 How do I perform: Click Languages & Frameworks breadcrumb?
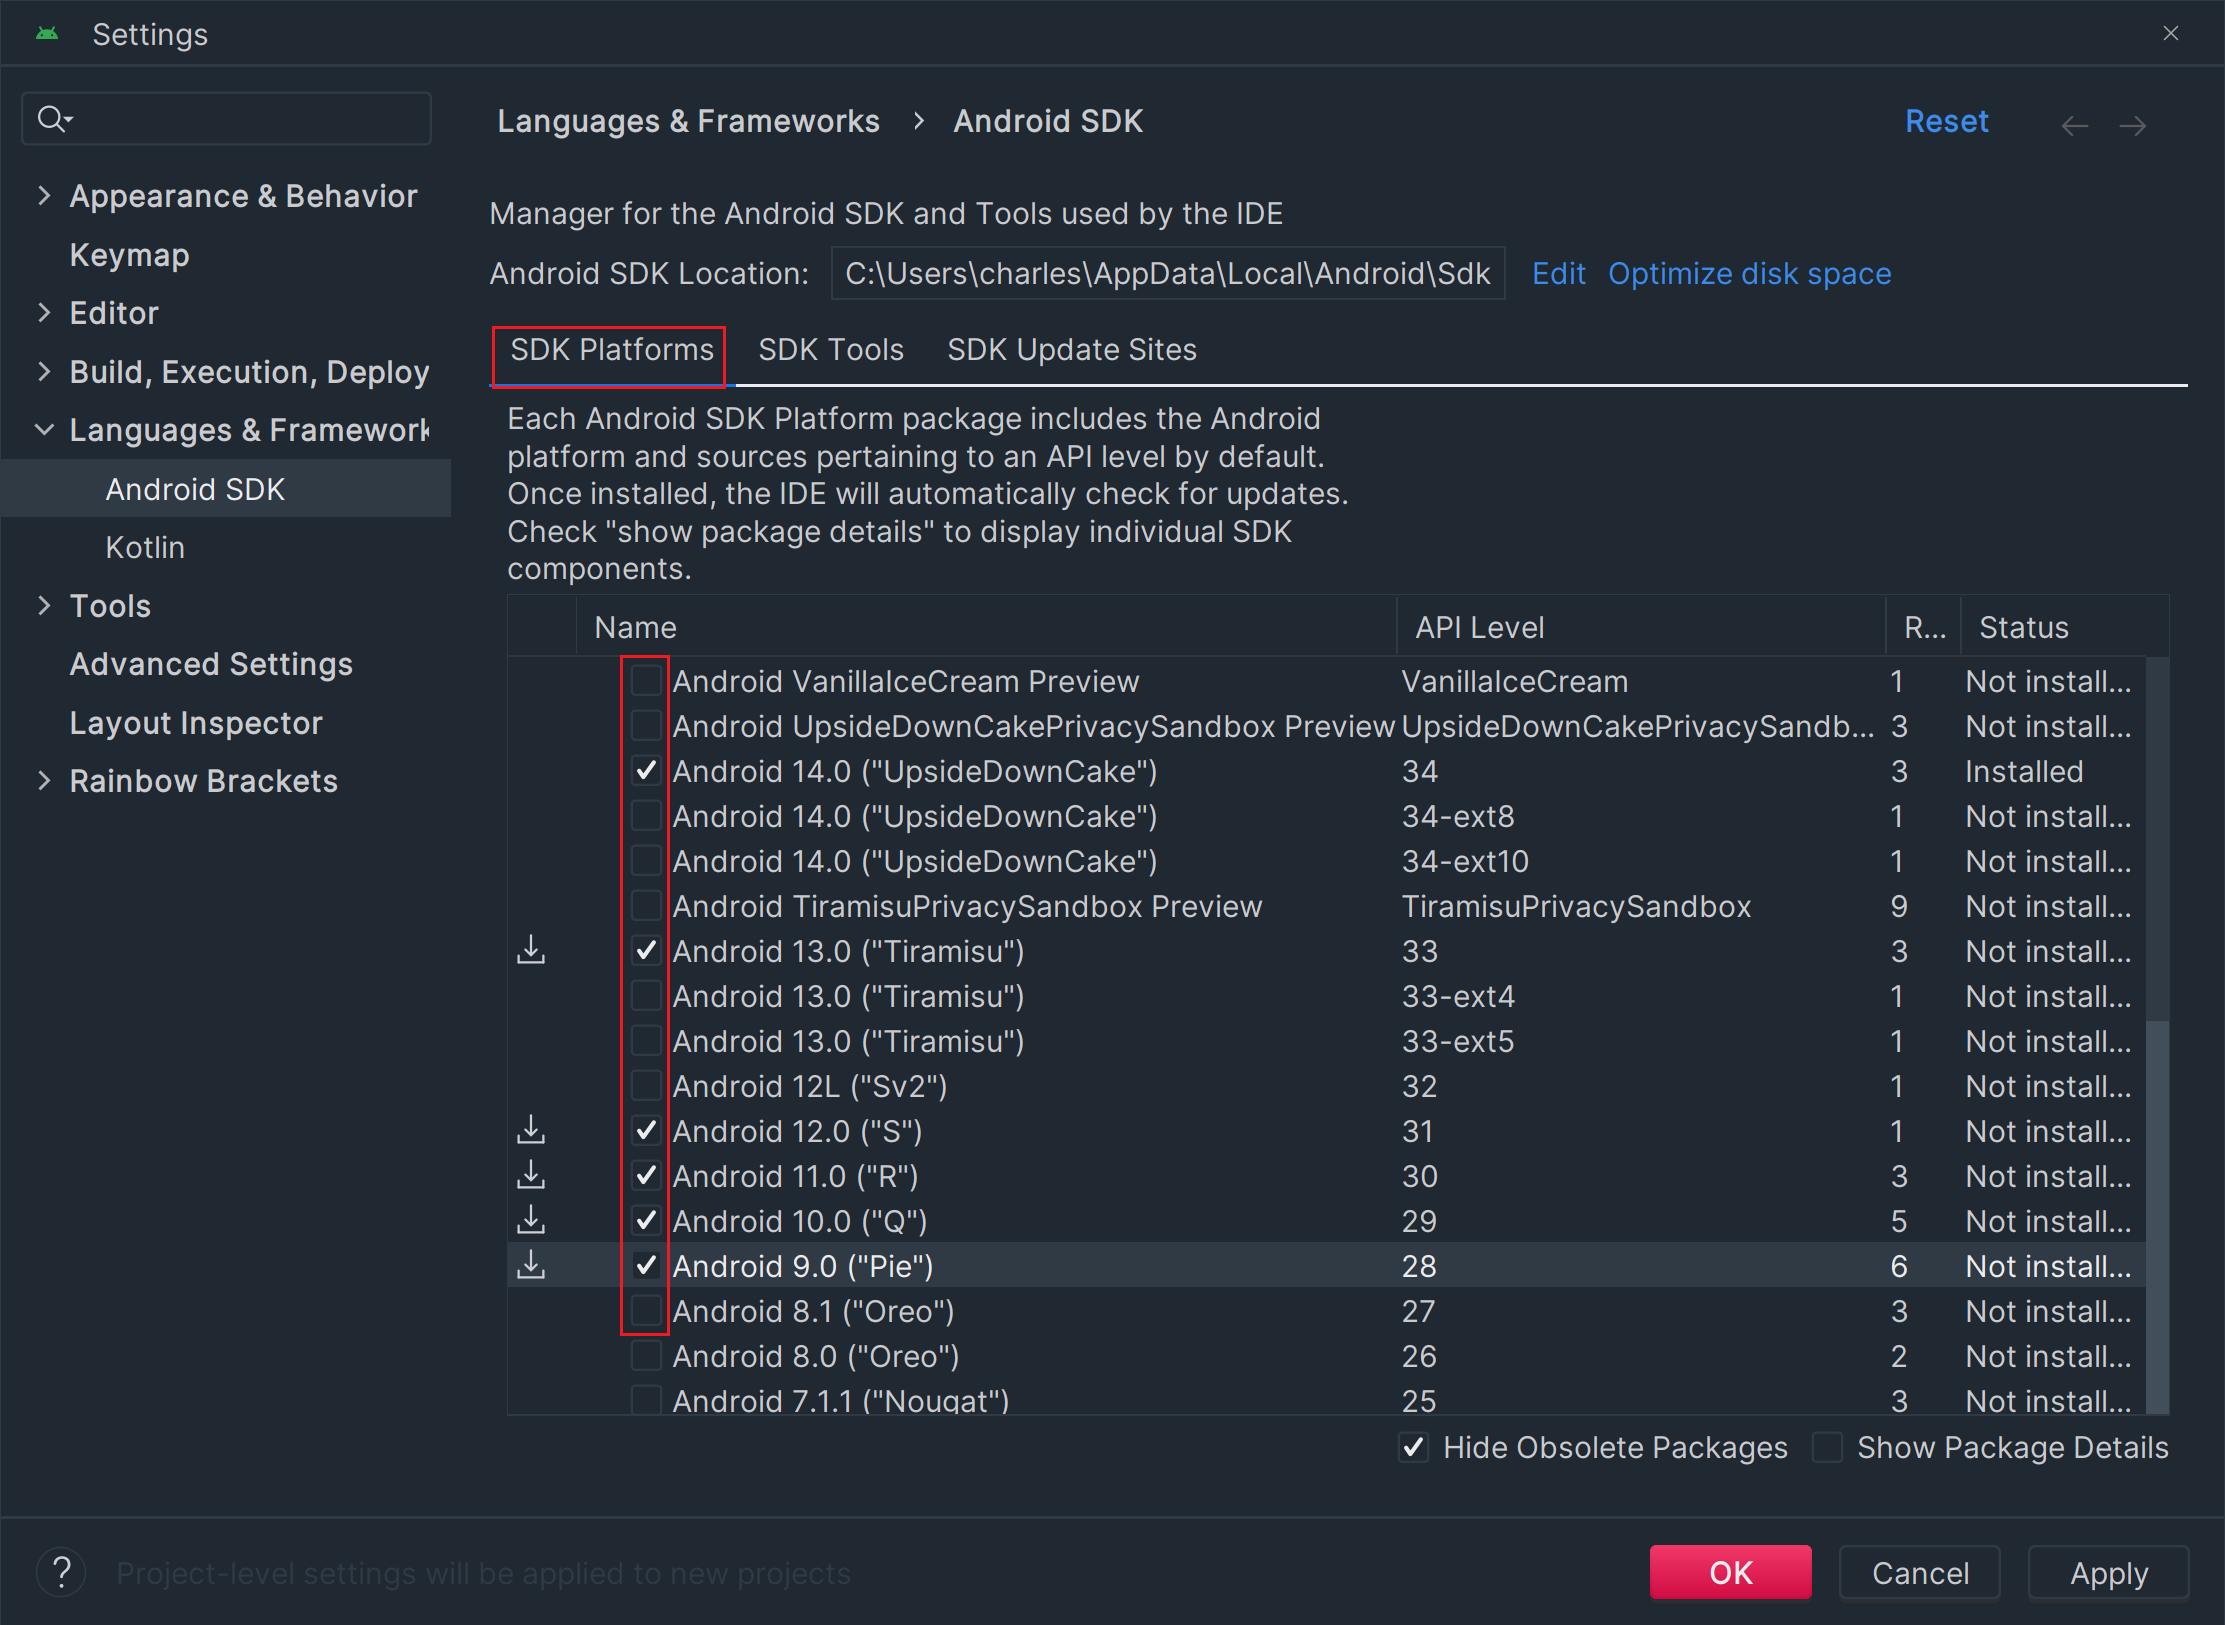[x=688, y=121]
